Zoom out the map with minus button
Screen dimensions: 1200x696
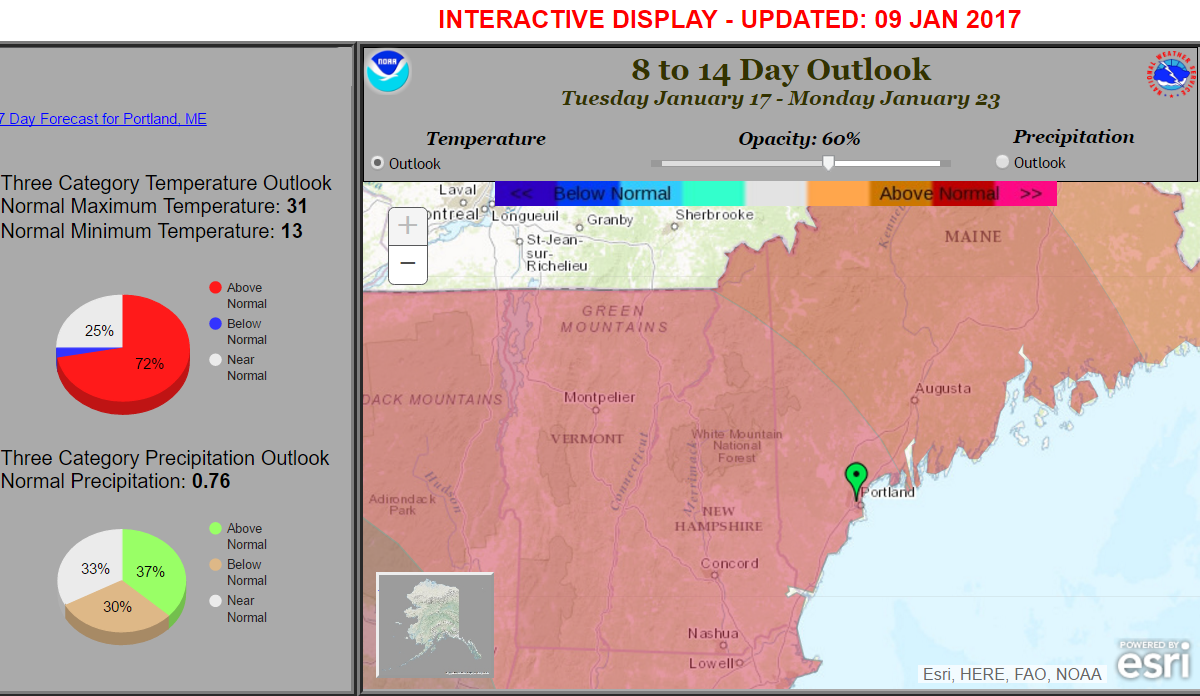pos(408,264)
